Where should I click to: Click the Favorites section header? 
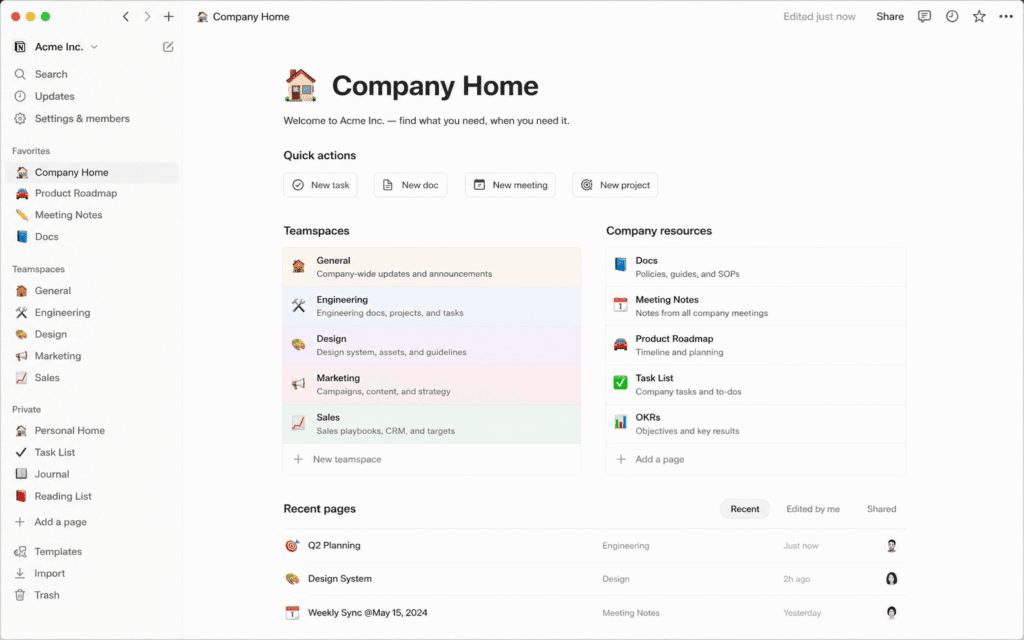pyautogui.click(x=31, y=151)
